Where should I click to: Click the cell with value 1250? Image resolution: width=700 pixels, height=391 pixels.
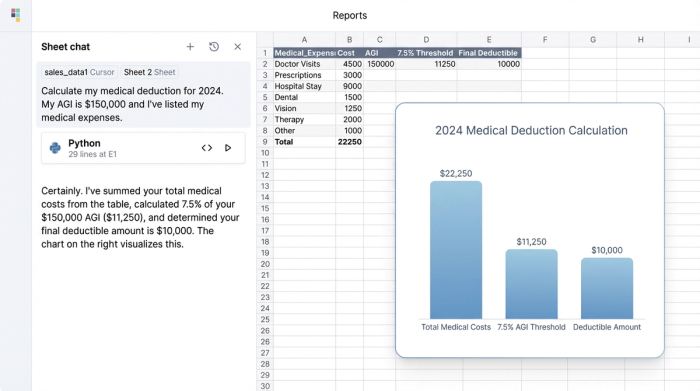pos(350,108)
